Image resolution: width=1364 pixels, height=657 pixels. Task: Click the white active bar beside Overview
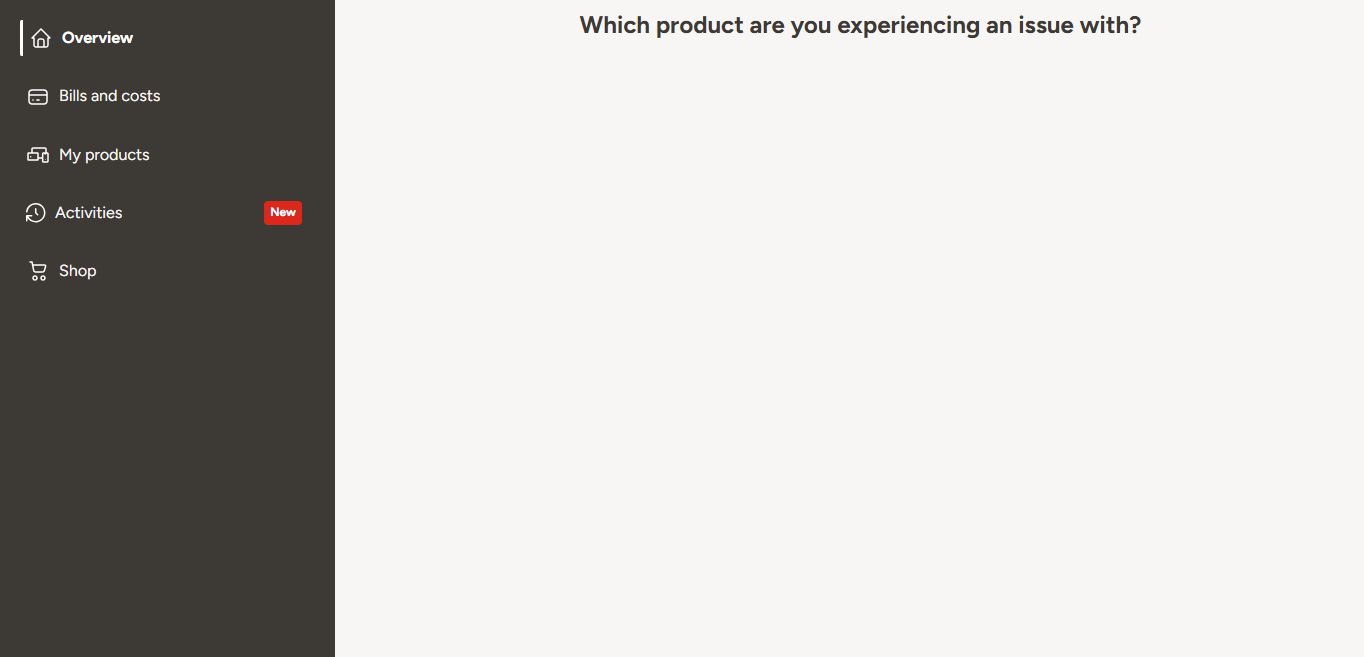21,38
